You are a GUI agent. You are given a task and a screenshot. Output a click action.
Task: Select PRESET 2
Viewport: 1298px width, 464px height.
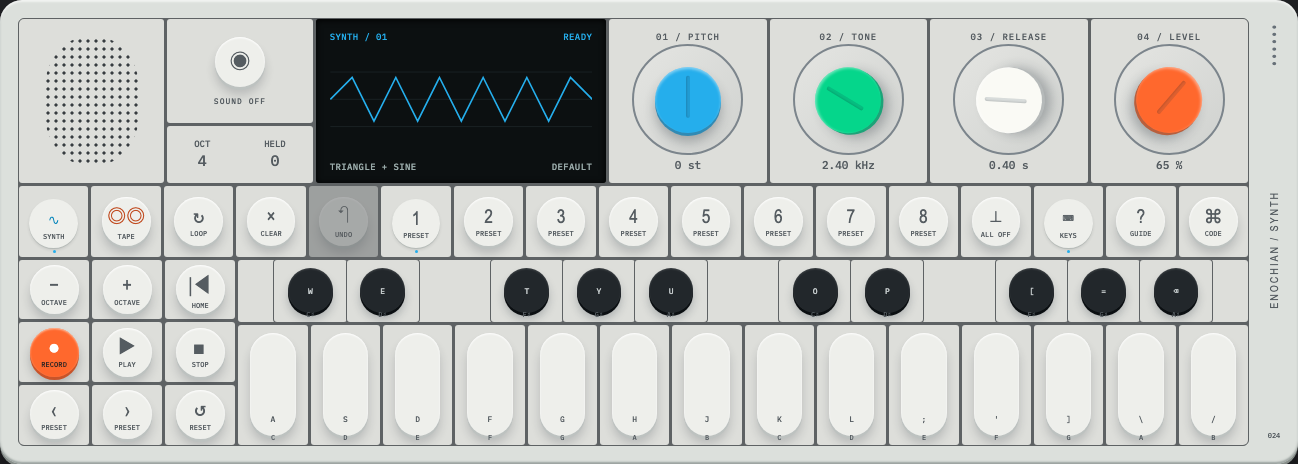(x=488, y=222)
